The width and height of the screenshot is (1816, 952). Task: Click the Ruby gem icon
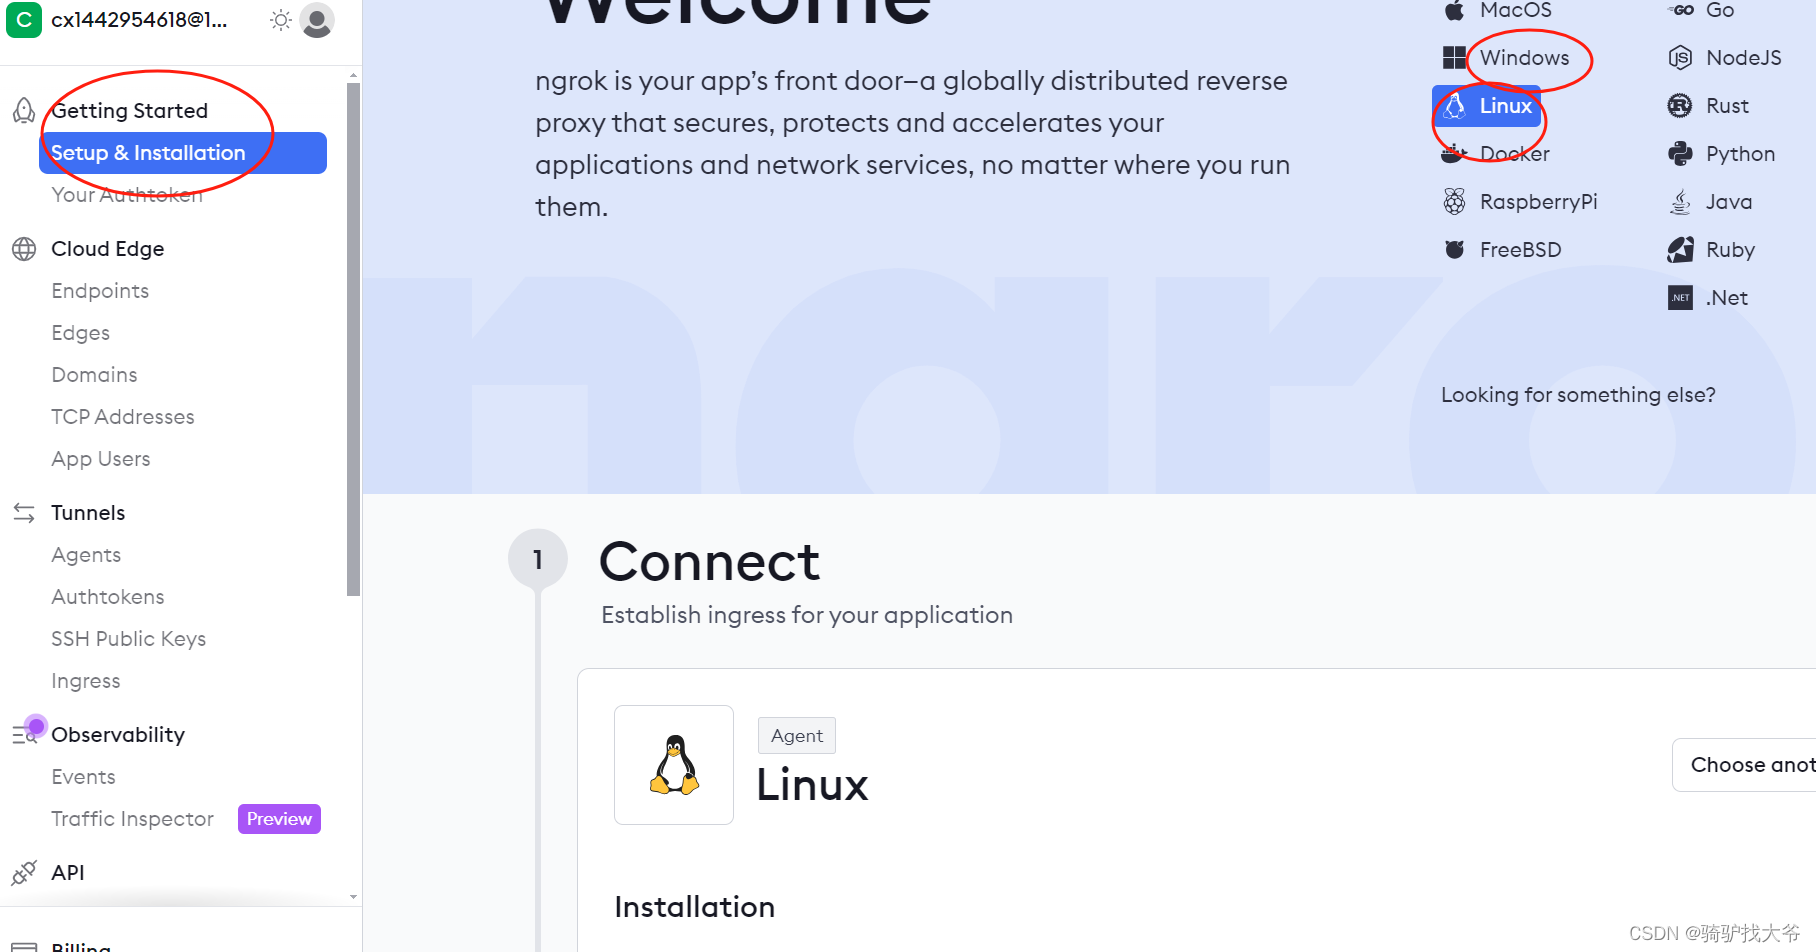pos(1681,250)
